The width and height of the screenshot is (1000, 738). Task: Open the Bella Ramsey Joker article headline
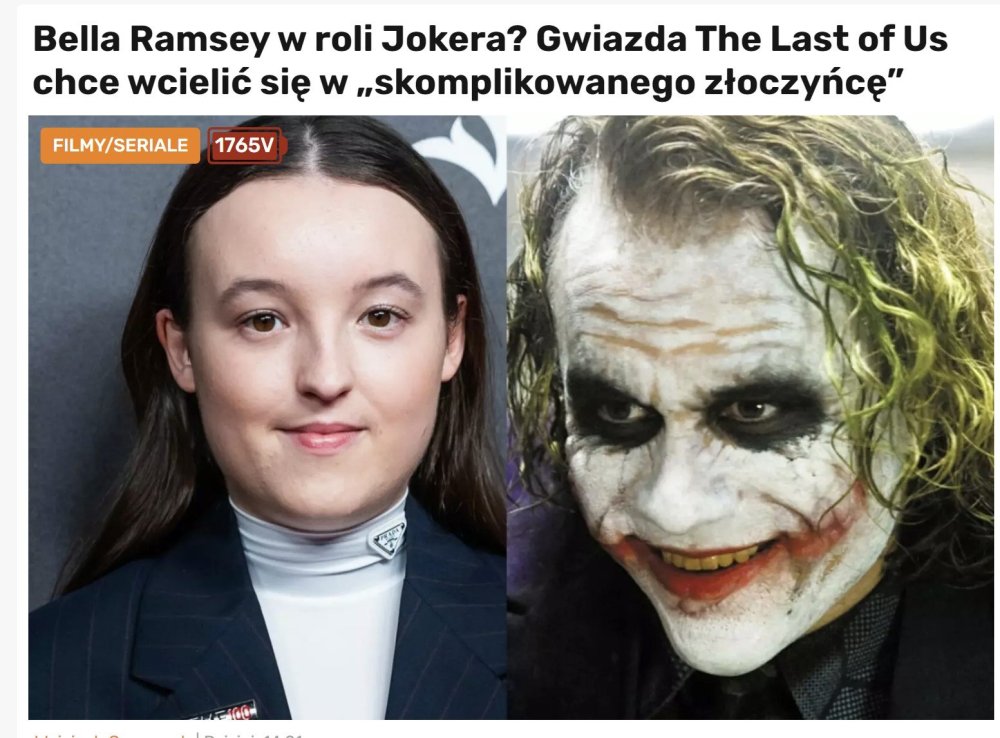click(490, 60)
